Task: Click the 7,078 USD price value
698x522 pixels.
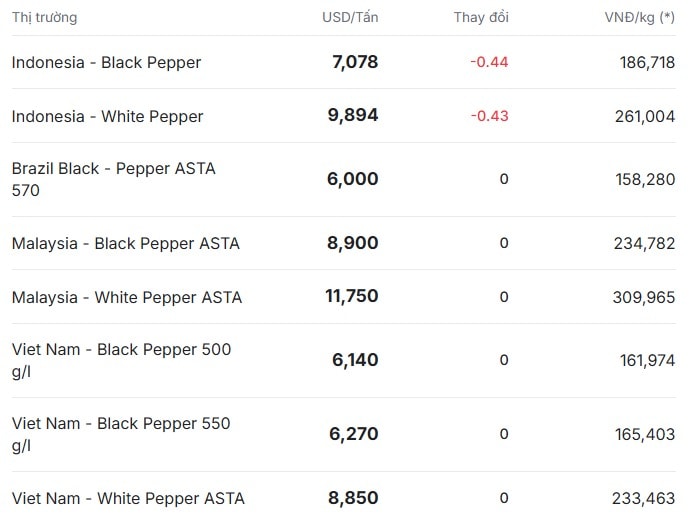Action: (x=355, y=62)
